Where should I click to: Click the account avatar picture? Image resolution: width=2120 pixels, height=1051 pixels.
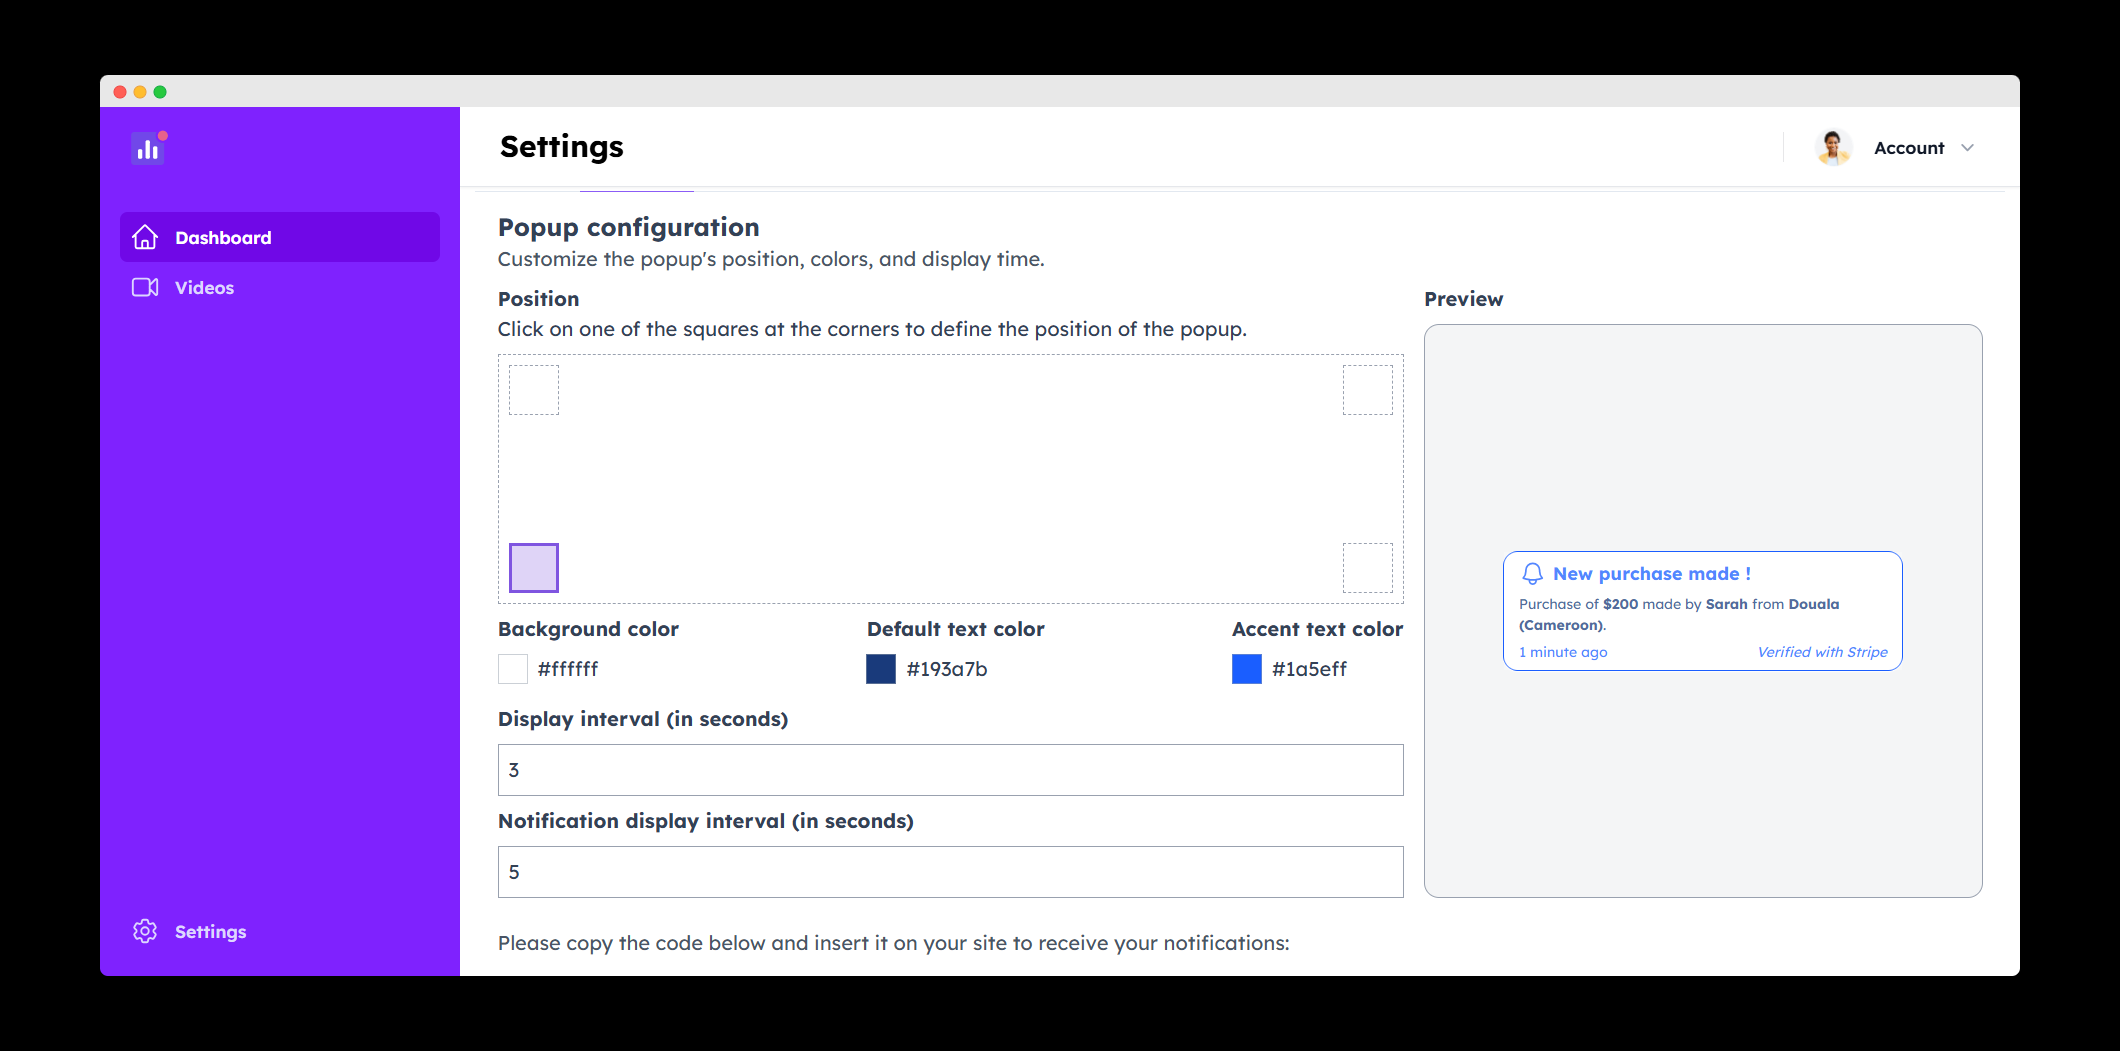[1833, 148]
